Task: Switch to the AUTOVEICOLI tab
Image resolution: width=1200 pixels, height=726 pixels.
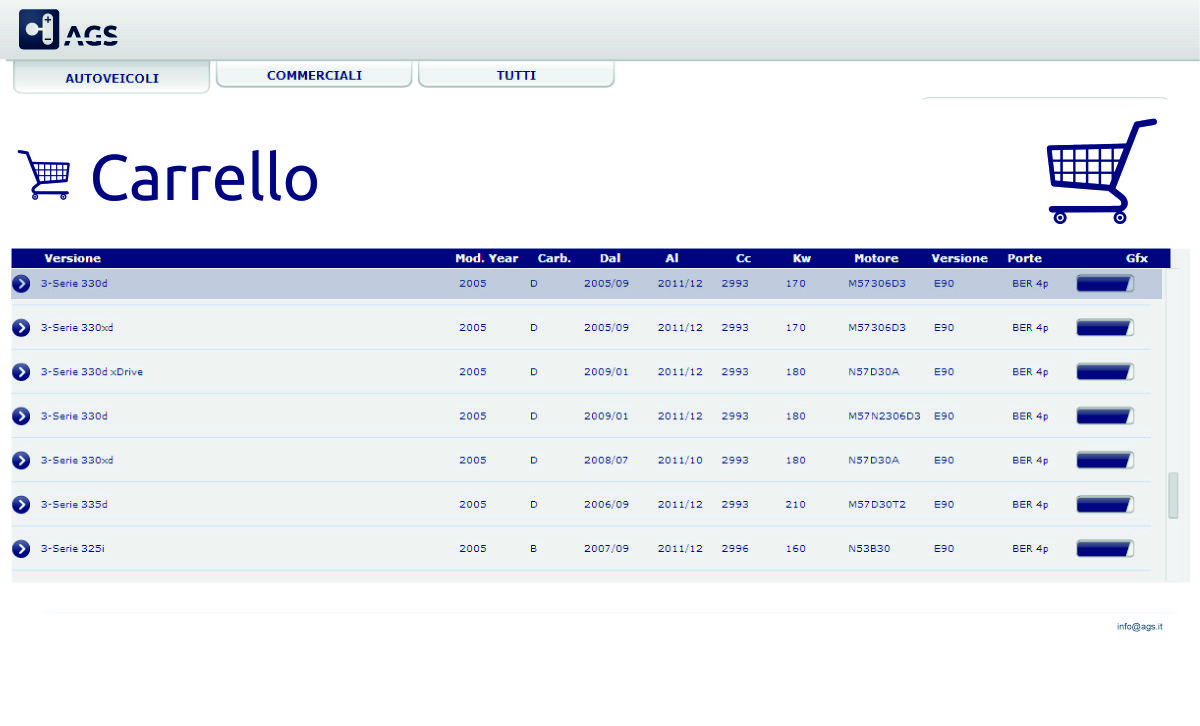Action: 112,78
